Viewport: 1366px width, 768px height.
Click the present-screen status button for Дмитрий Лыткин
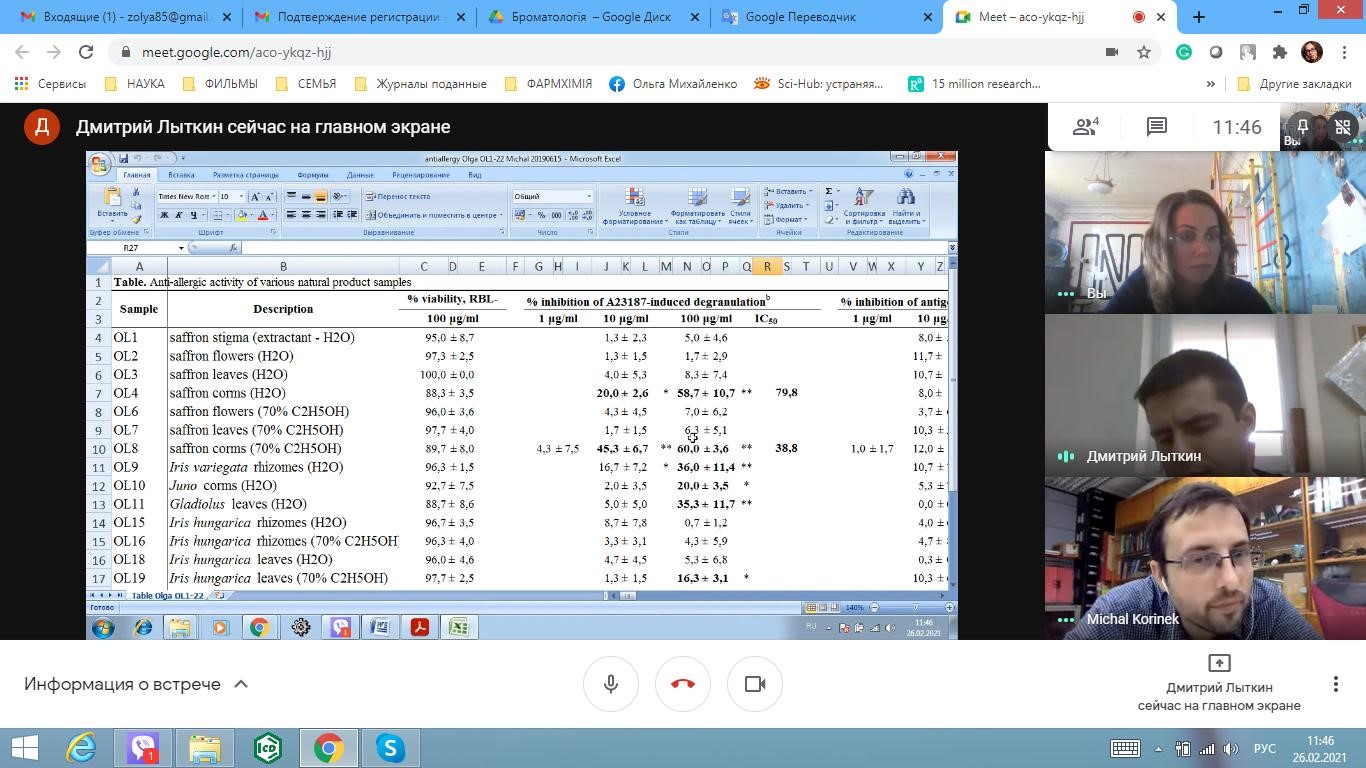point(1219,685)
